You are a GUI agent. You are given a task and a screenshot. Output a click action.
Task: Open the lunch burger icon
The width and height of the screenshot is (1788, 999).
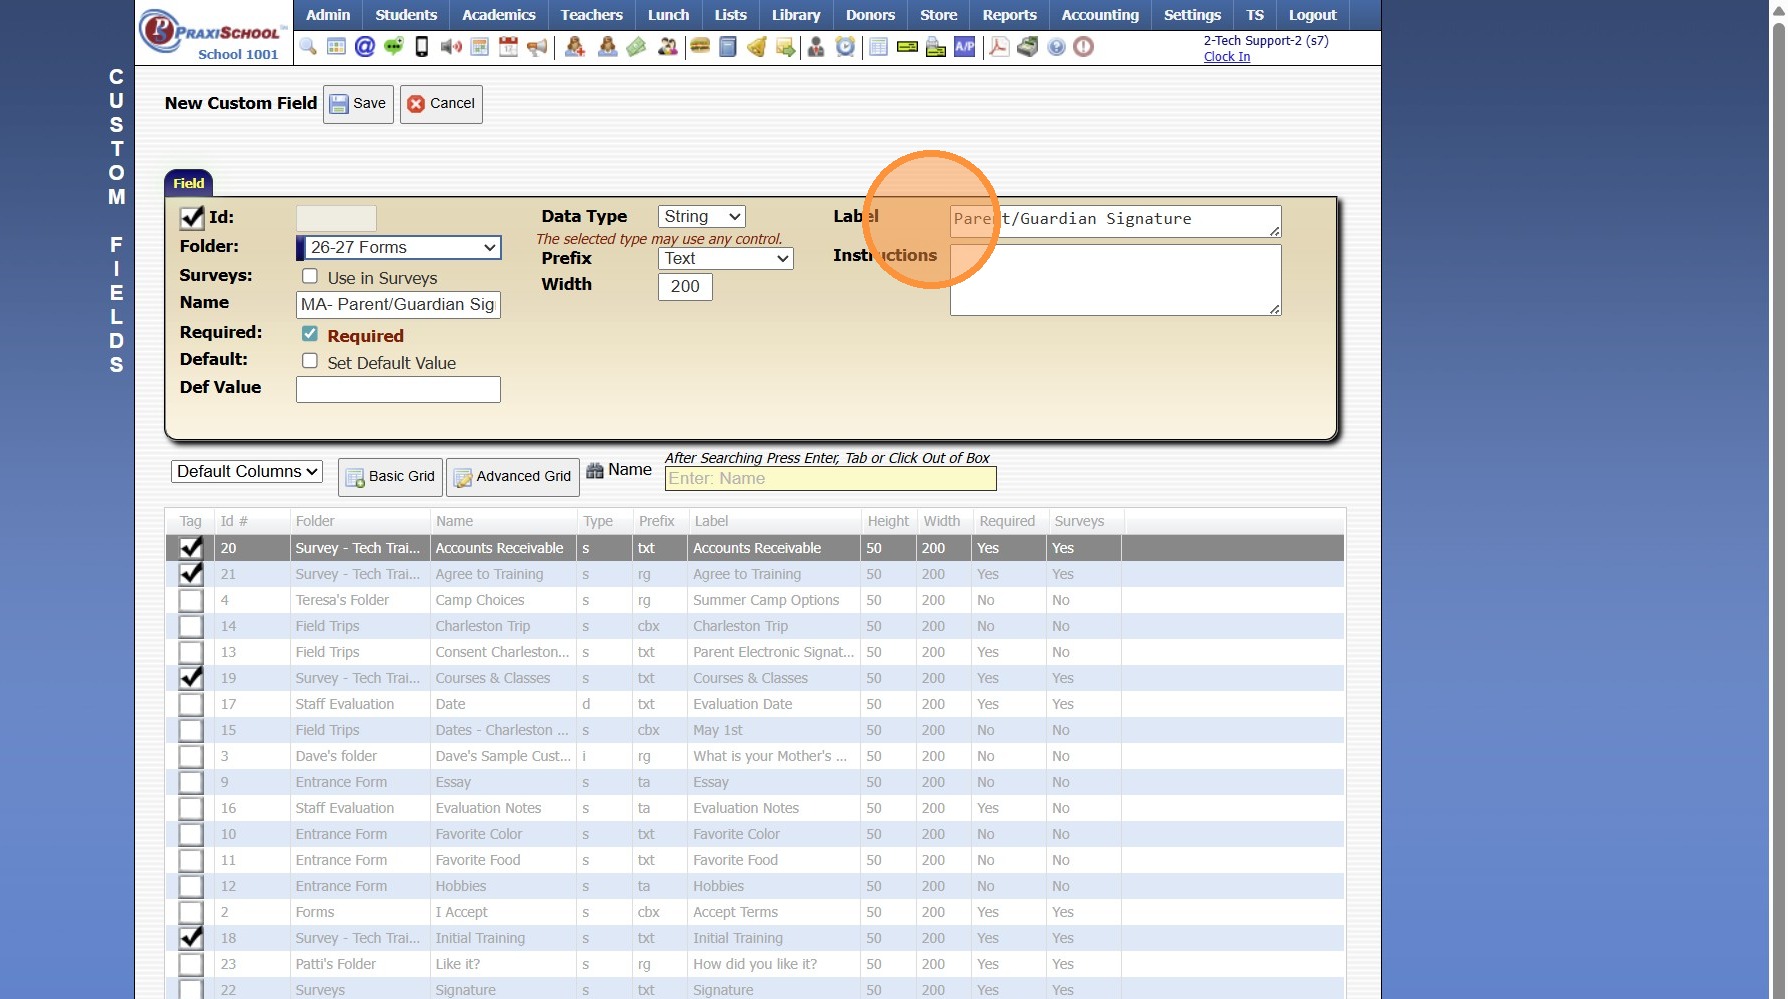coord(700,47)
